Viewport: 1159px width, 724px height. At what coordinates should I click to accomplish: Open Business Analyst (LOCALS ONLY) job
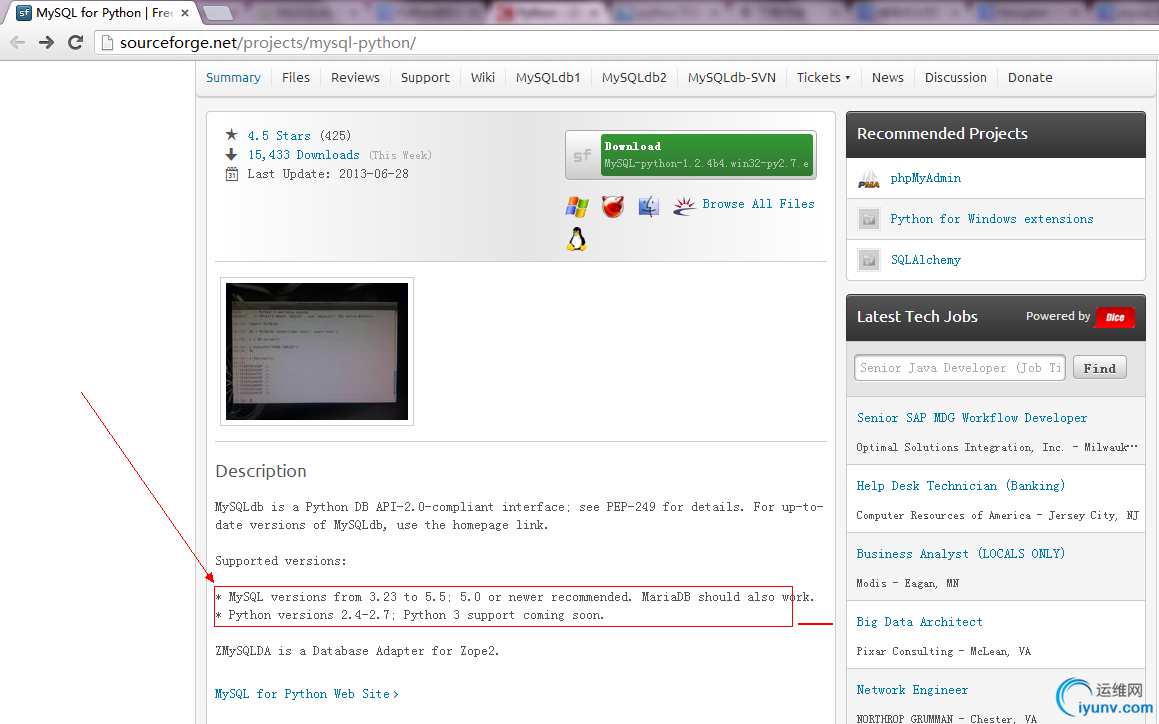[960, 554]
